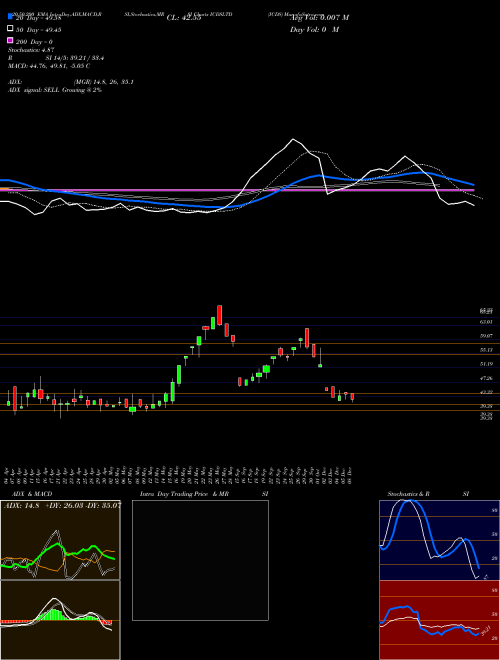Click the MACD values line
500x660 pixels.
(49, 66)
